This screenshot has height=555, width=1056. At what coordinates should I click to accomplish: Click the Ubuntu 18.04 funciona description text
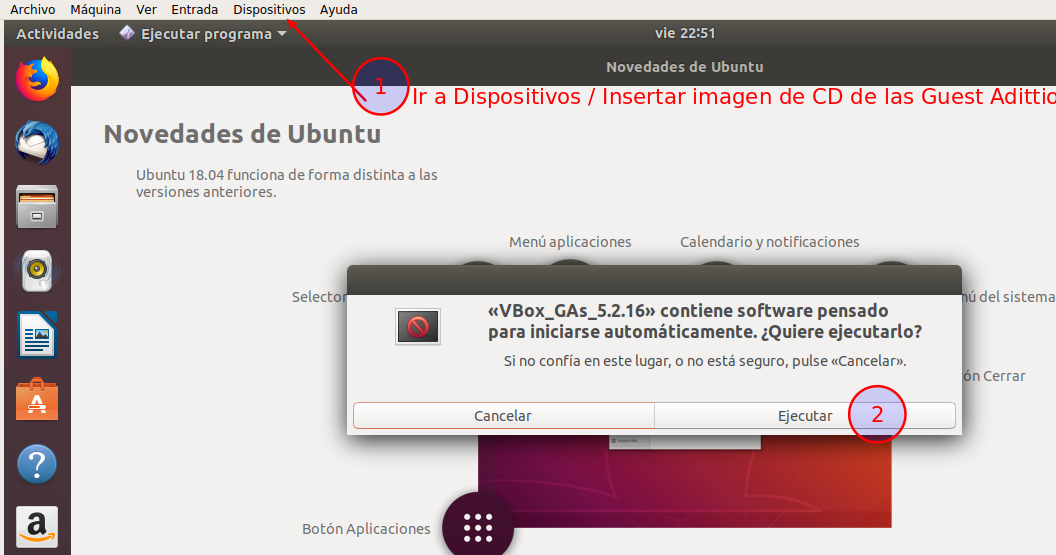287,183
